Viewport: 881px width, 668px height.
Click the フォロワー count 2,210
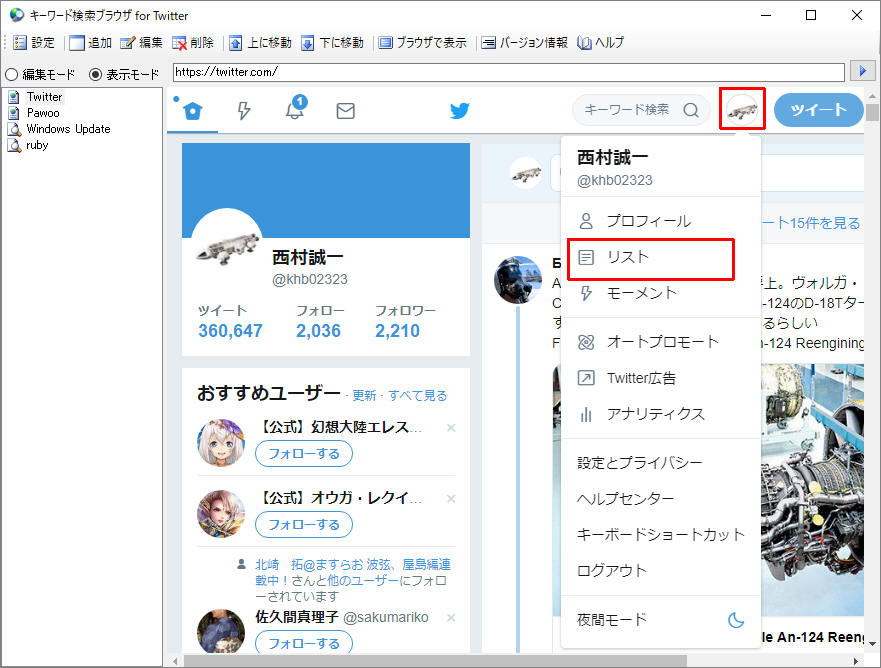click(397, 331)
